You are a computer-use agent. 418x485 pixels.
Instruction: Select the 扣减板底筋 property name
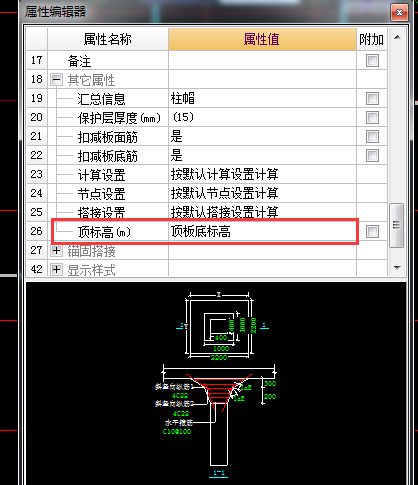(107, 156)
